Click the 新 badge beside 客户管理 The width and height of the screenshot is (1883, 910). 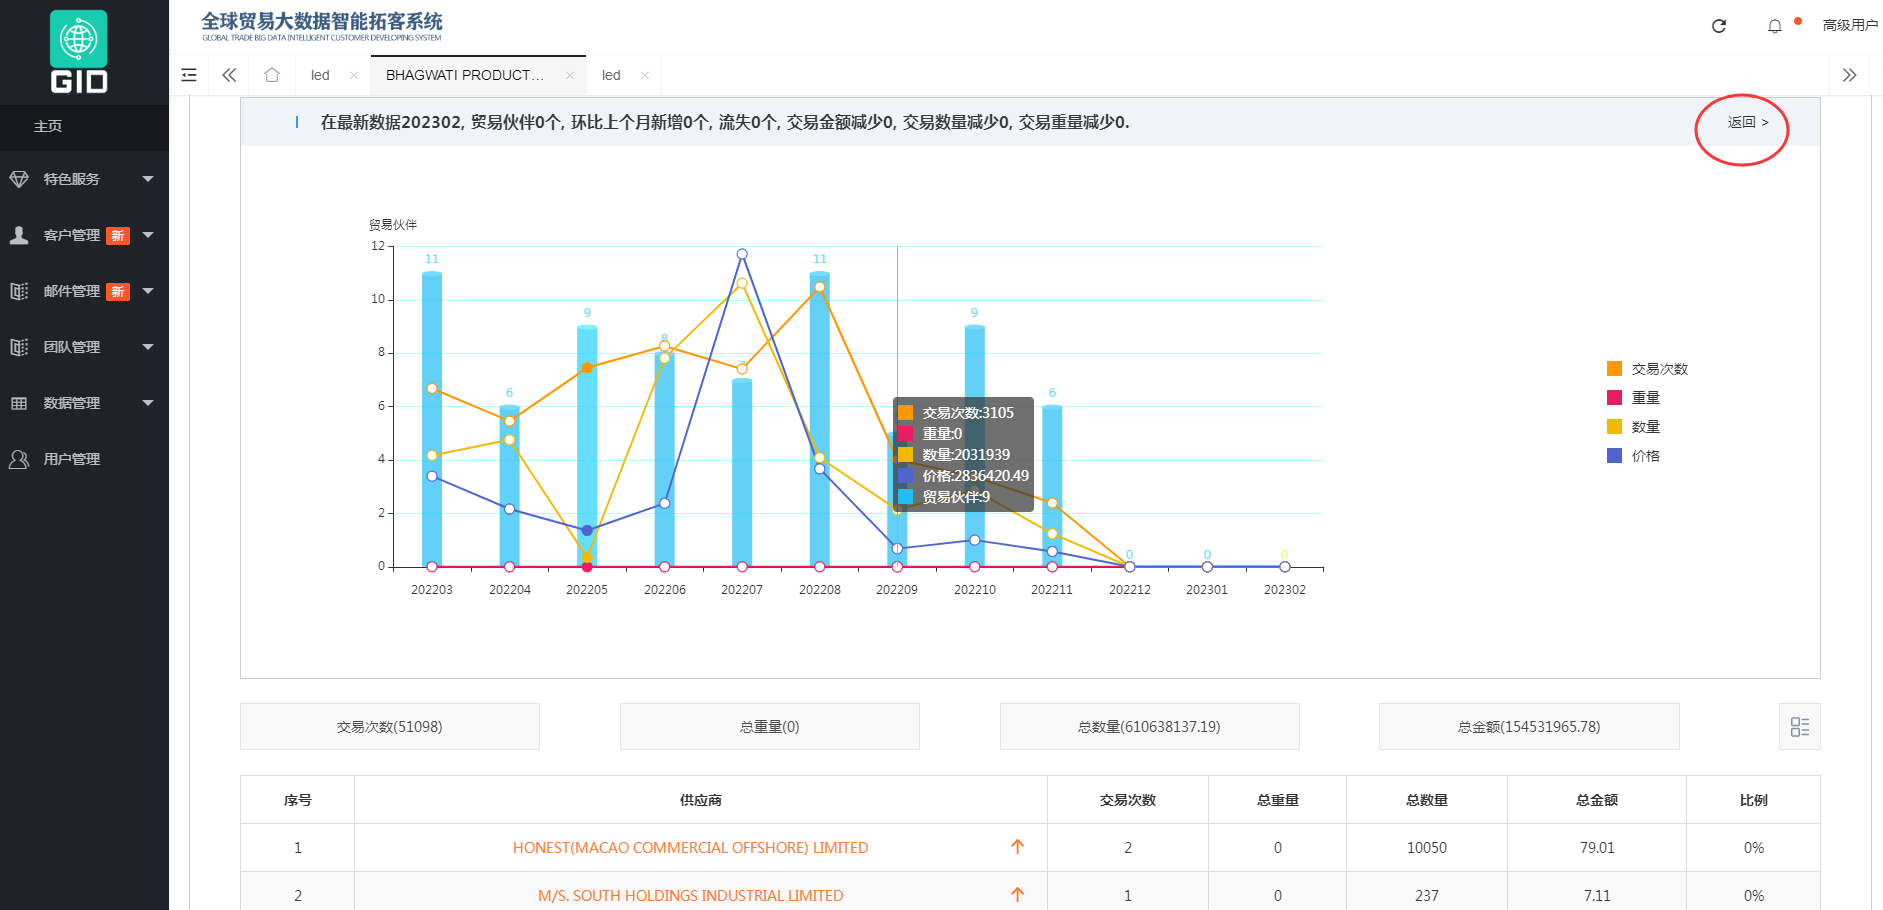pyautogui.click(x=118, y=236)
